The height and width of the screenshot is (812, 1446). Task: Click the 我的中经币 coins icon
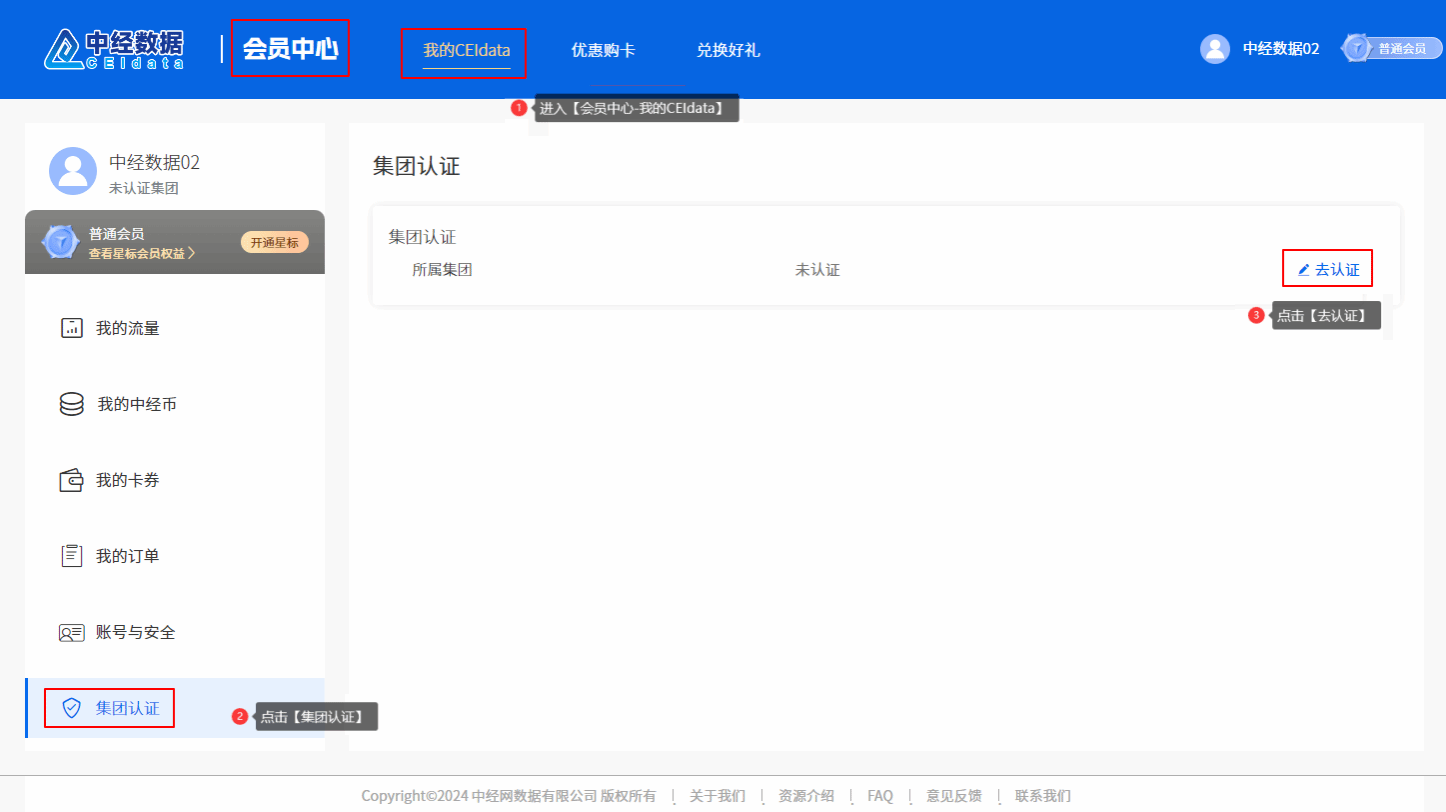coord(72,404)
